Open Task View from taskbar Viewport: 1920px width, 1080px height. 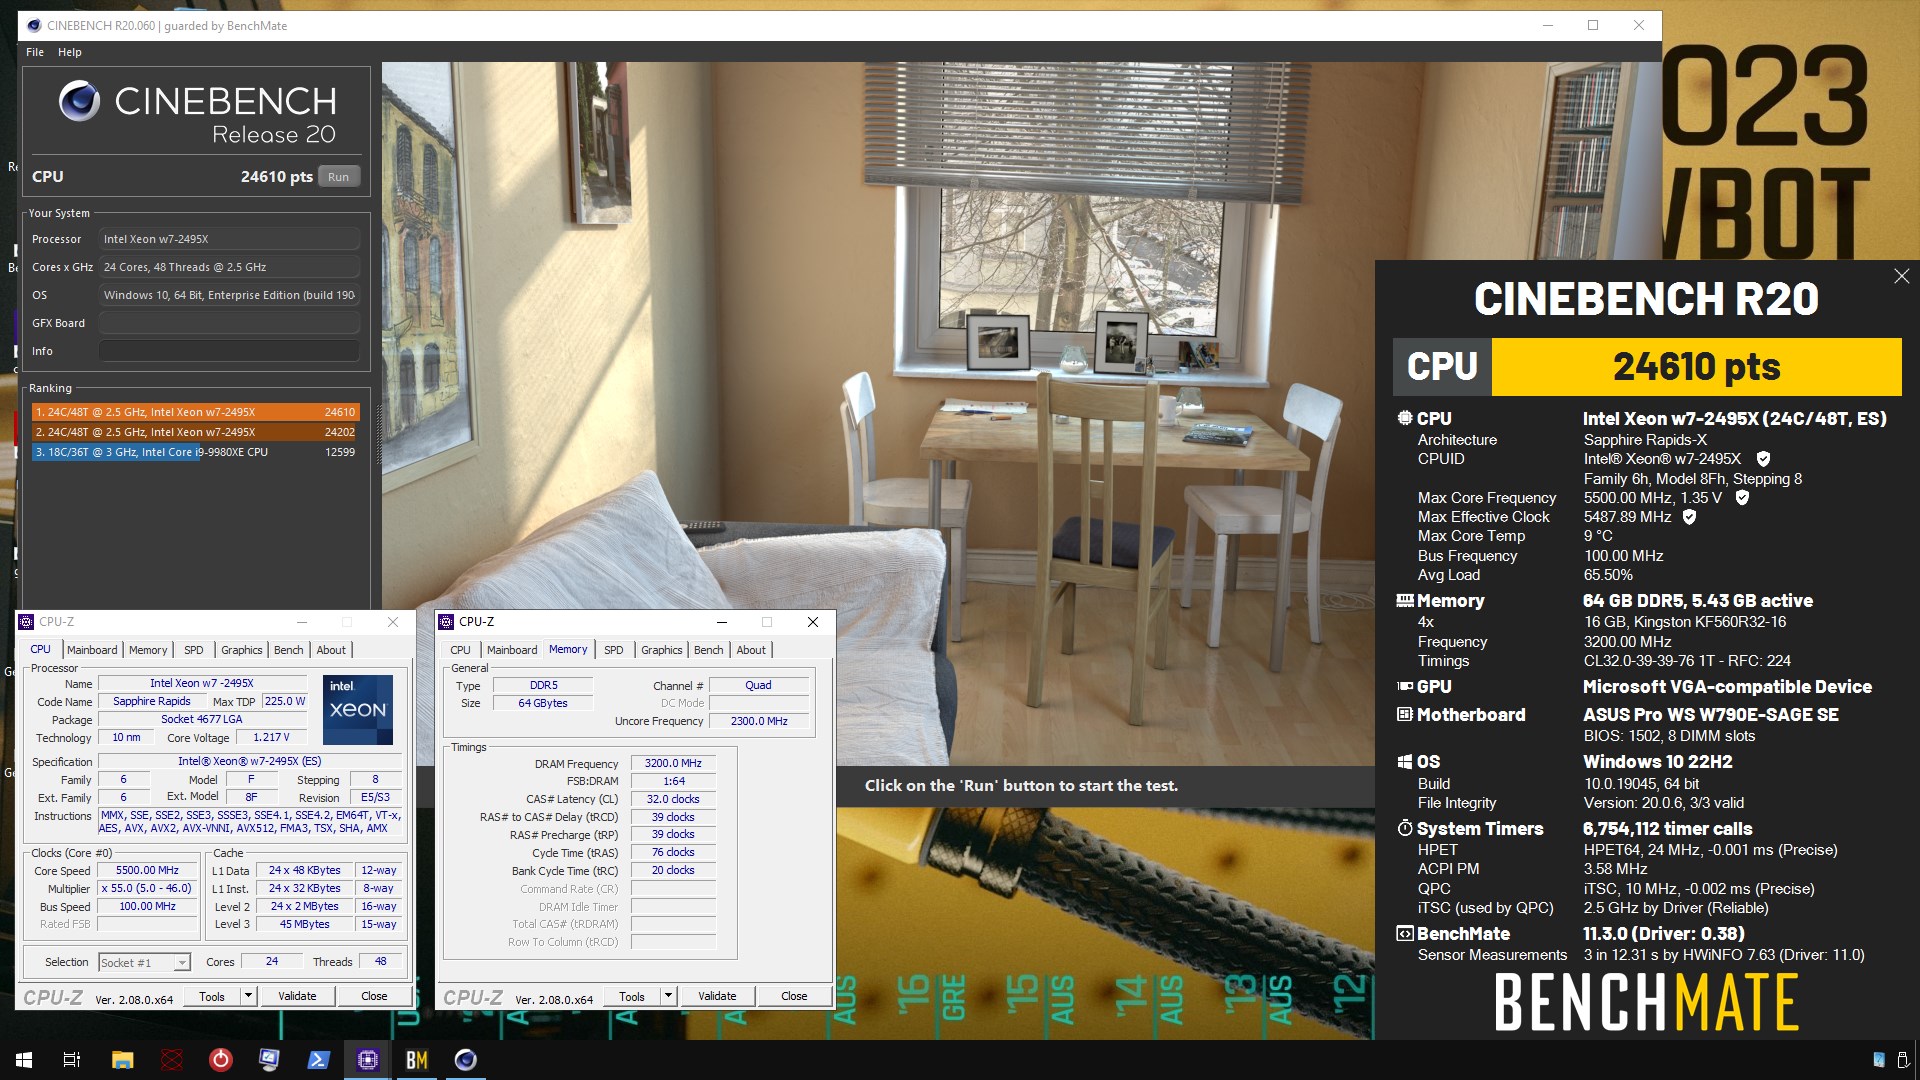(72, 1060)
